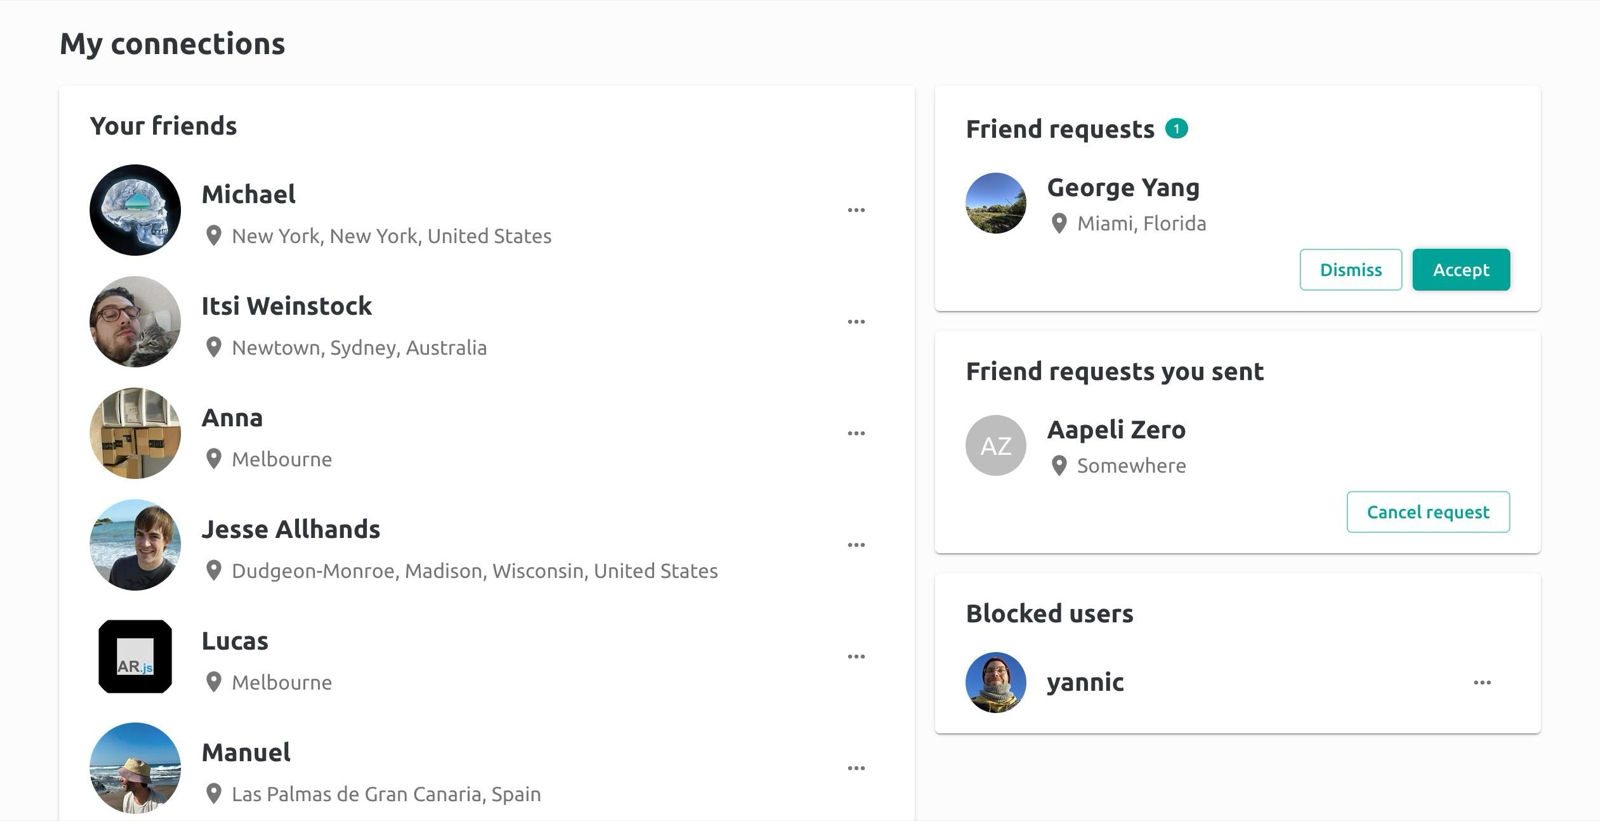Click Manuel's avatar photo
The width and height of the screenshot is (1600, 821).
[135, 768]
